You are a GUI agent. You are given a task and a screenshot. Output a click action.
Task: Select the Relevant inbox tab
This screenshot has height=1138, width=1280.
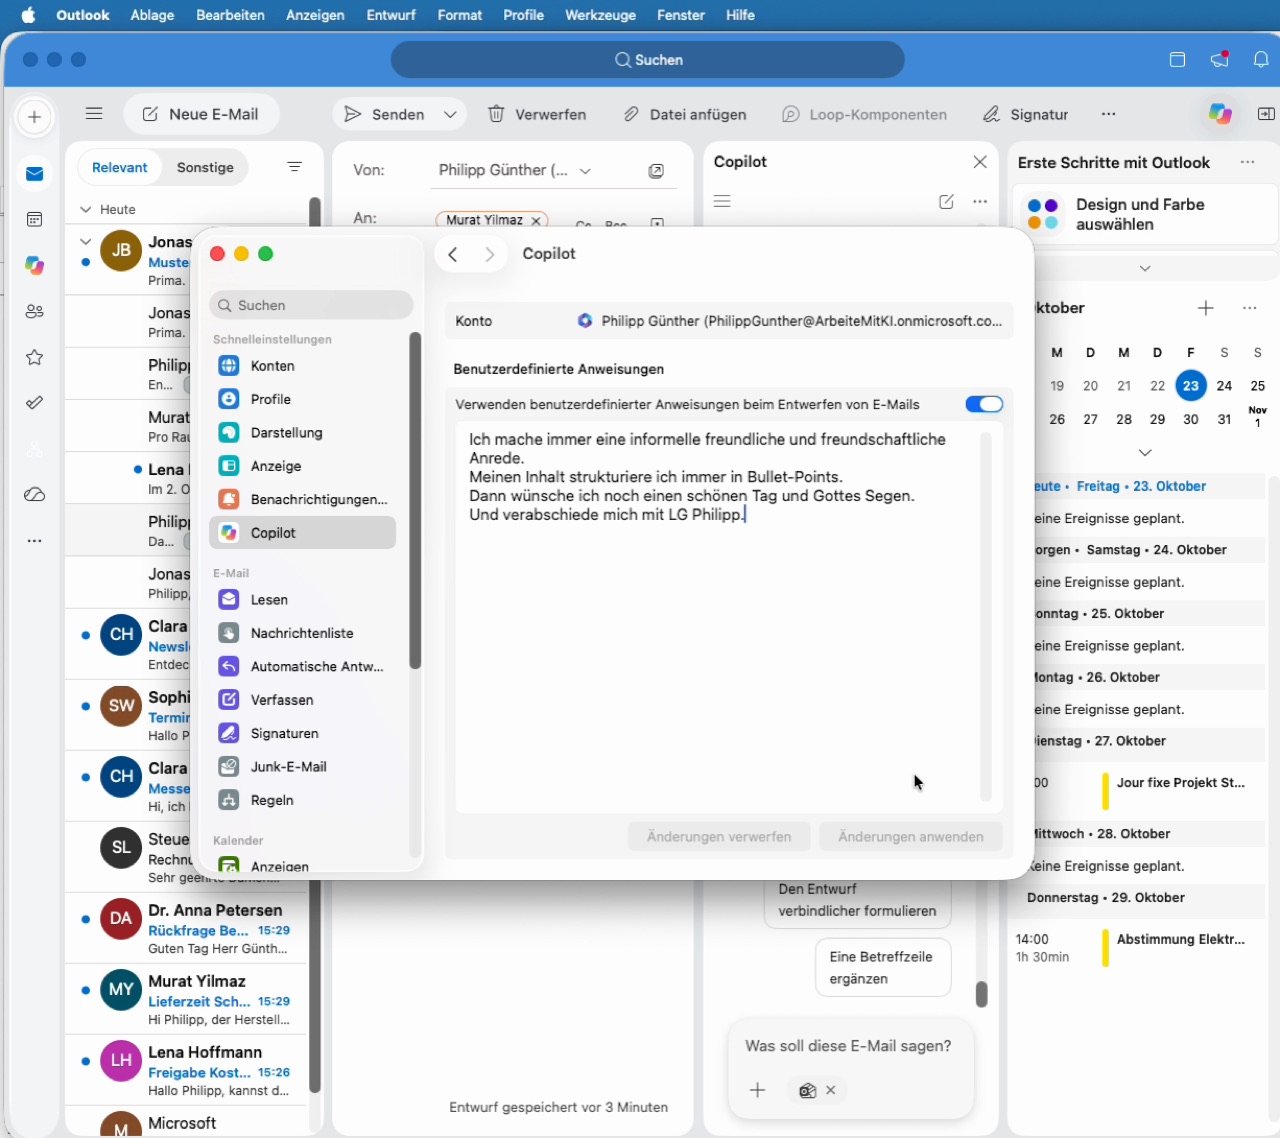pyautogui.click(x=120, y=167)
